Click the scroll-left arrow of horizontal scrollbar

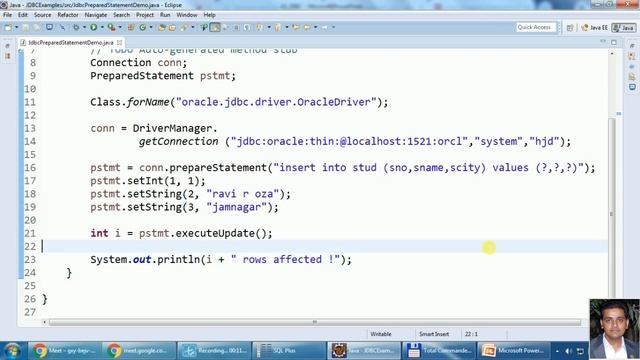[x=44, y=322]
